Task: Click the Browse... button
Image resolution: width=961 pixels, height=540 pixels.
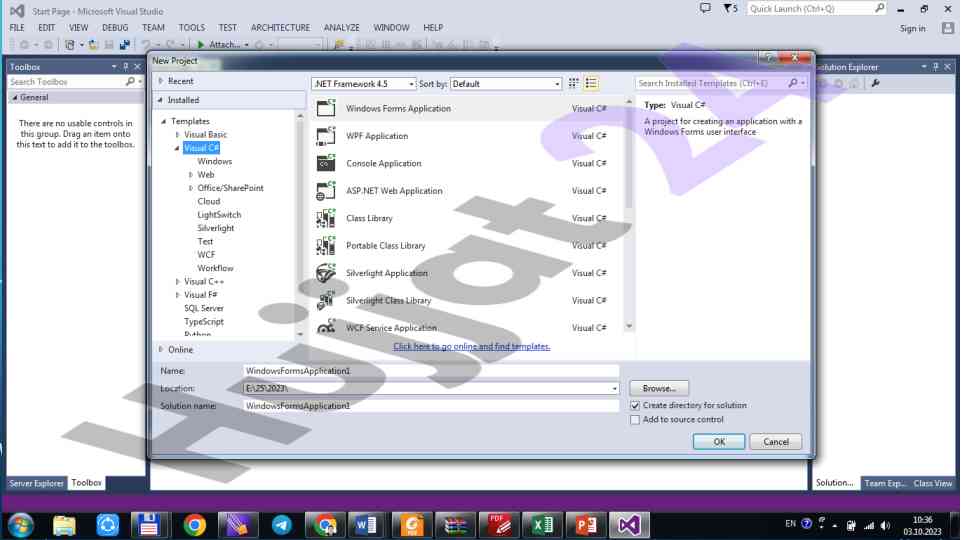Action: coord(659,389)
